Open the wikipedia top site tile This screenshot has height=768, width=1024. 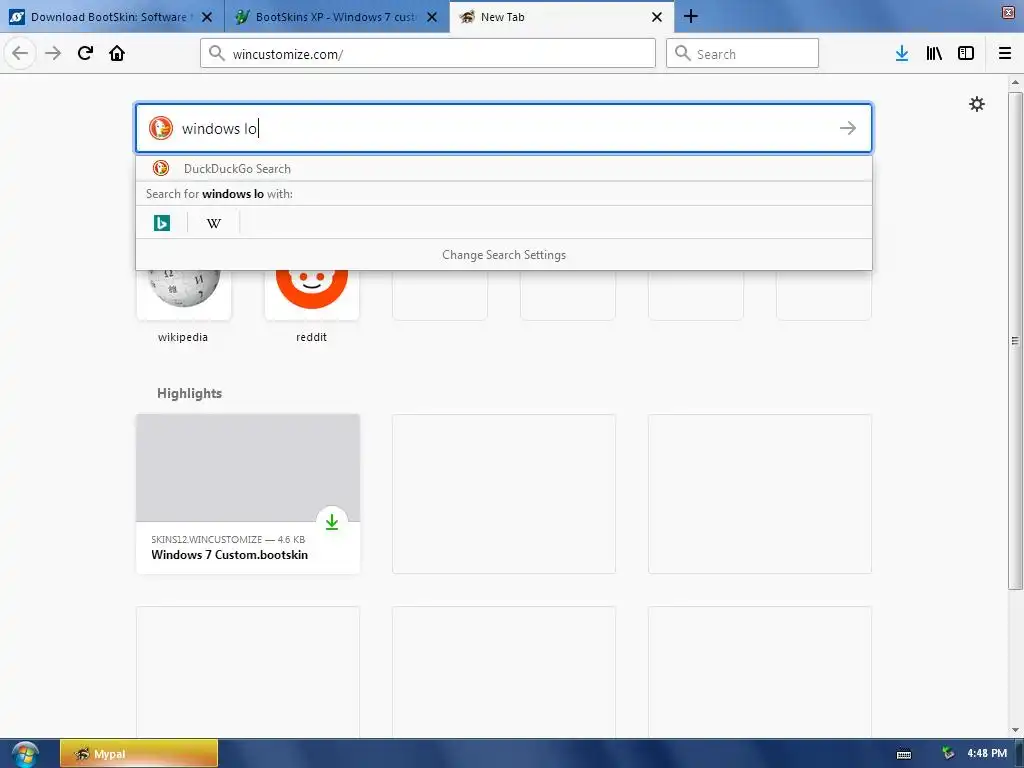tap(183, 293)
